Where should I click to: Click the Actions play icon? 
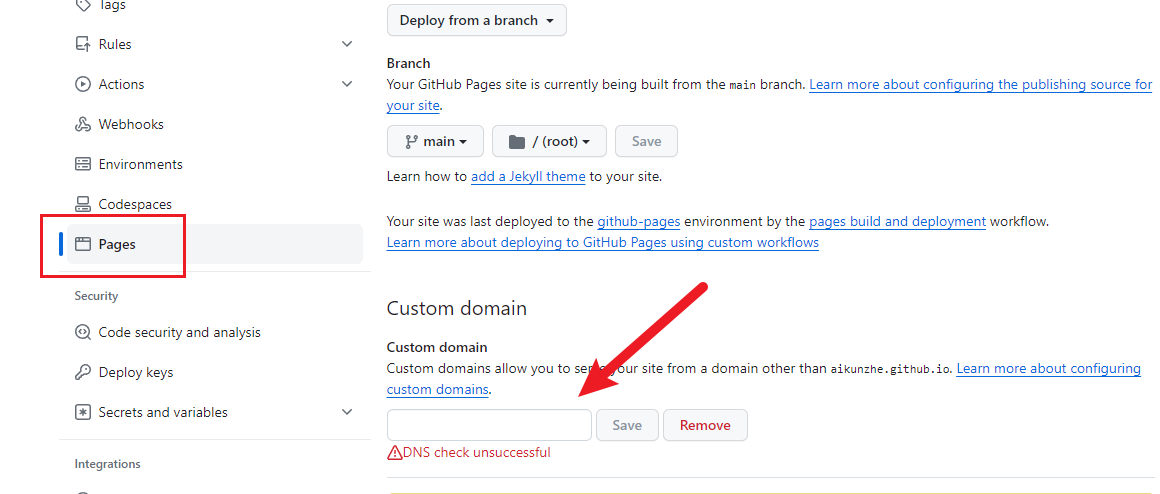(x=83, y=84)
